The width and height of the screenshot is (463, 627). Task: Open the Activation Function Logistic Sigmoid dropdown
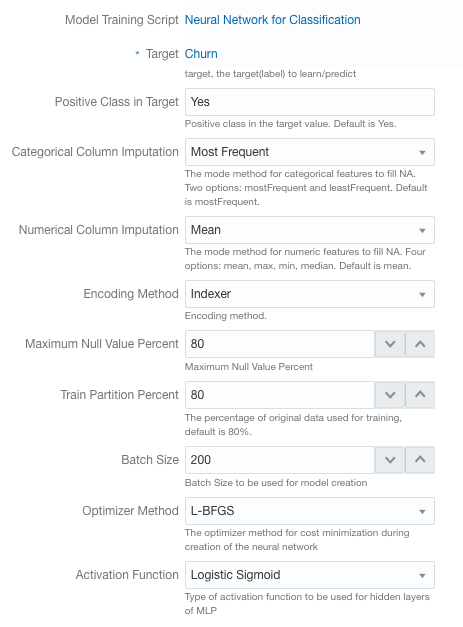tap(309, 575)
